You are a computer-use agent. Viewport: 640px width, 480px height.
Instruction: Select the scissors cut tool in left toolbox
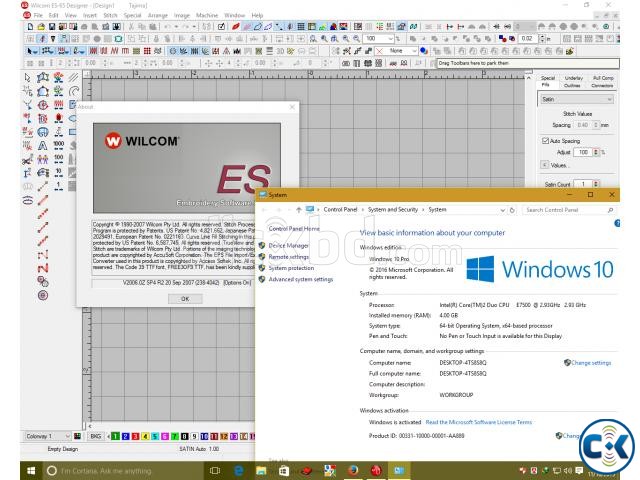click(x=27, y=160)
